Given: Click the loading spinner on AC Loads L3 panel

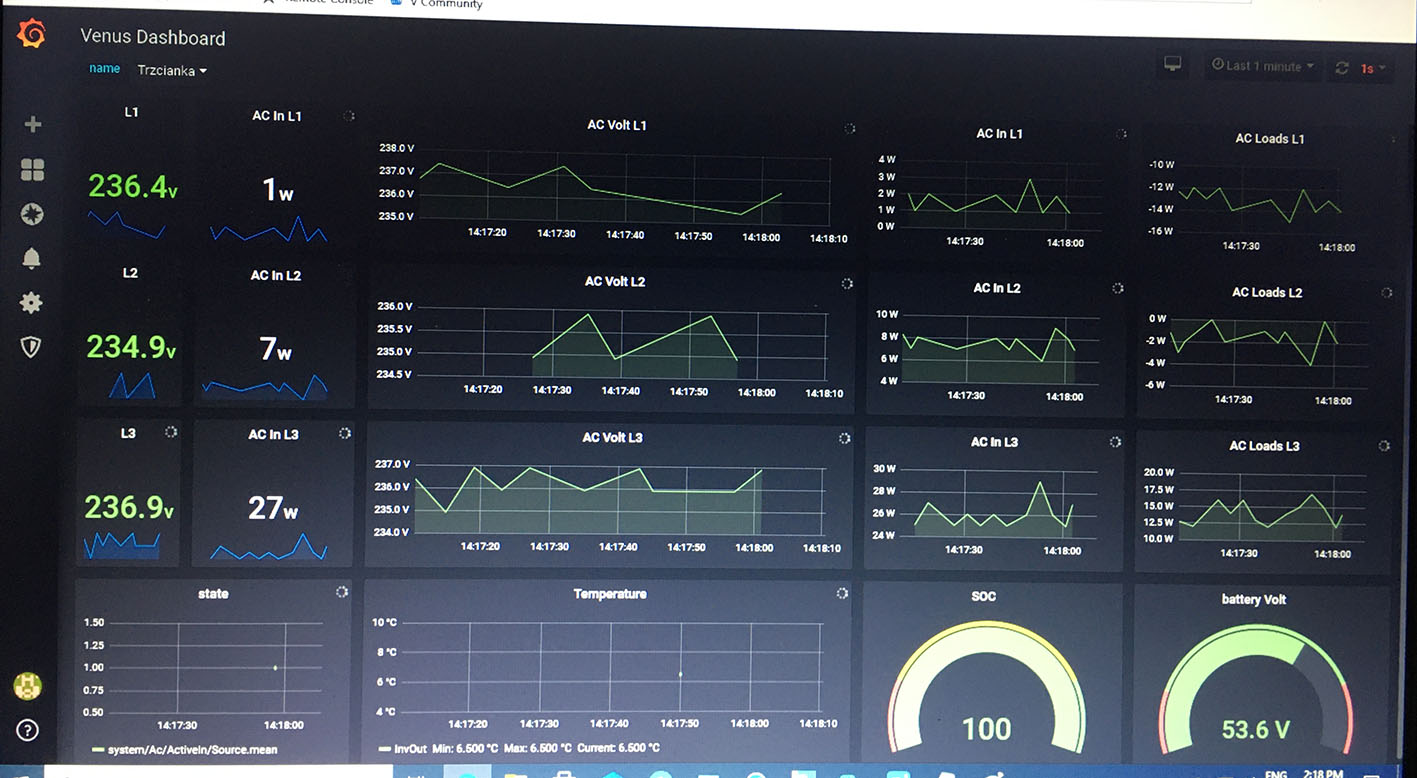Looking at the screenshot, I should pos(1384,446).
